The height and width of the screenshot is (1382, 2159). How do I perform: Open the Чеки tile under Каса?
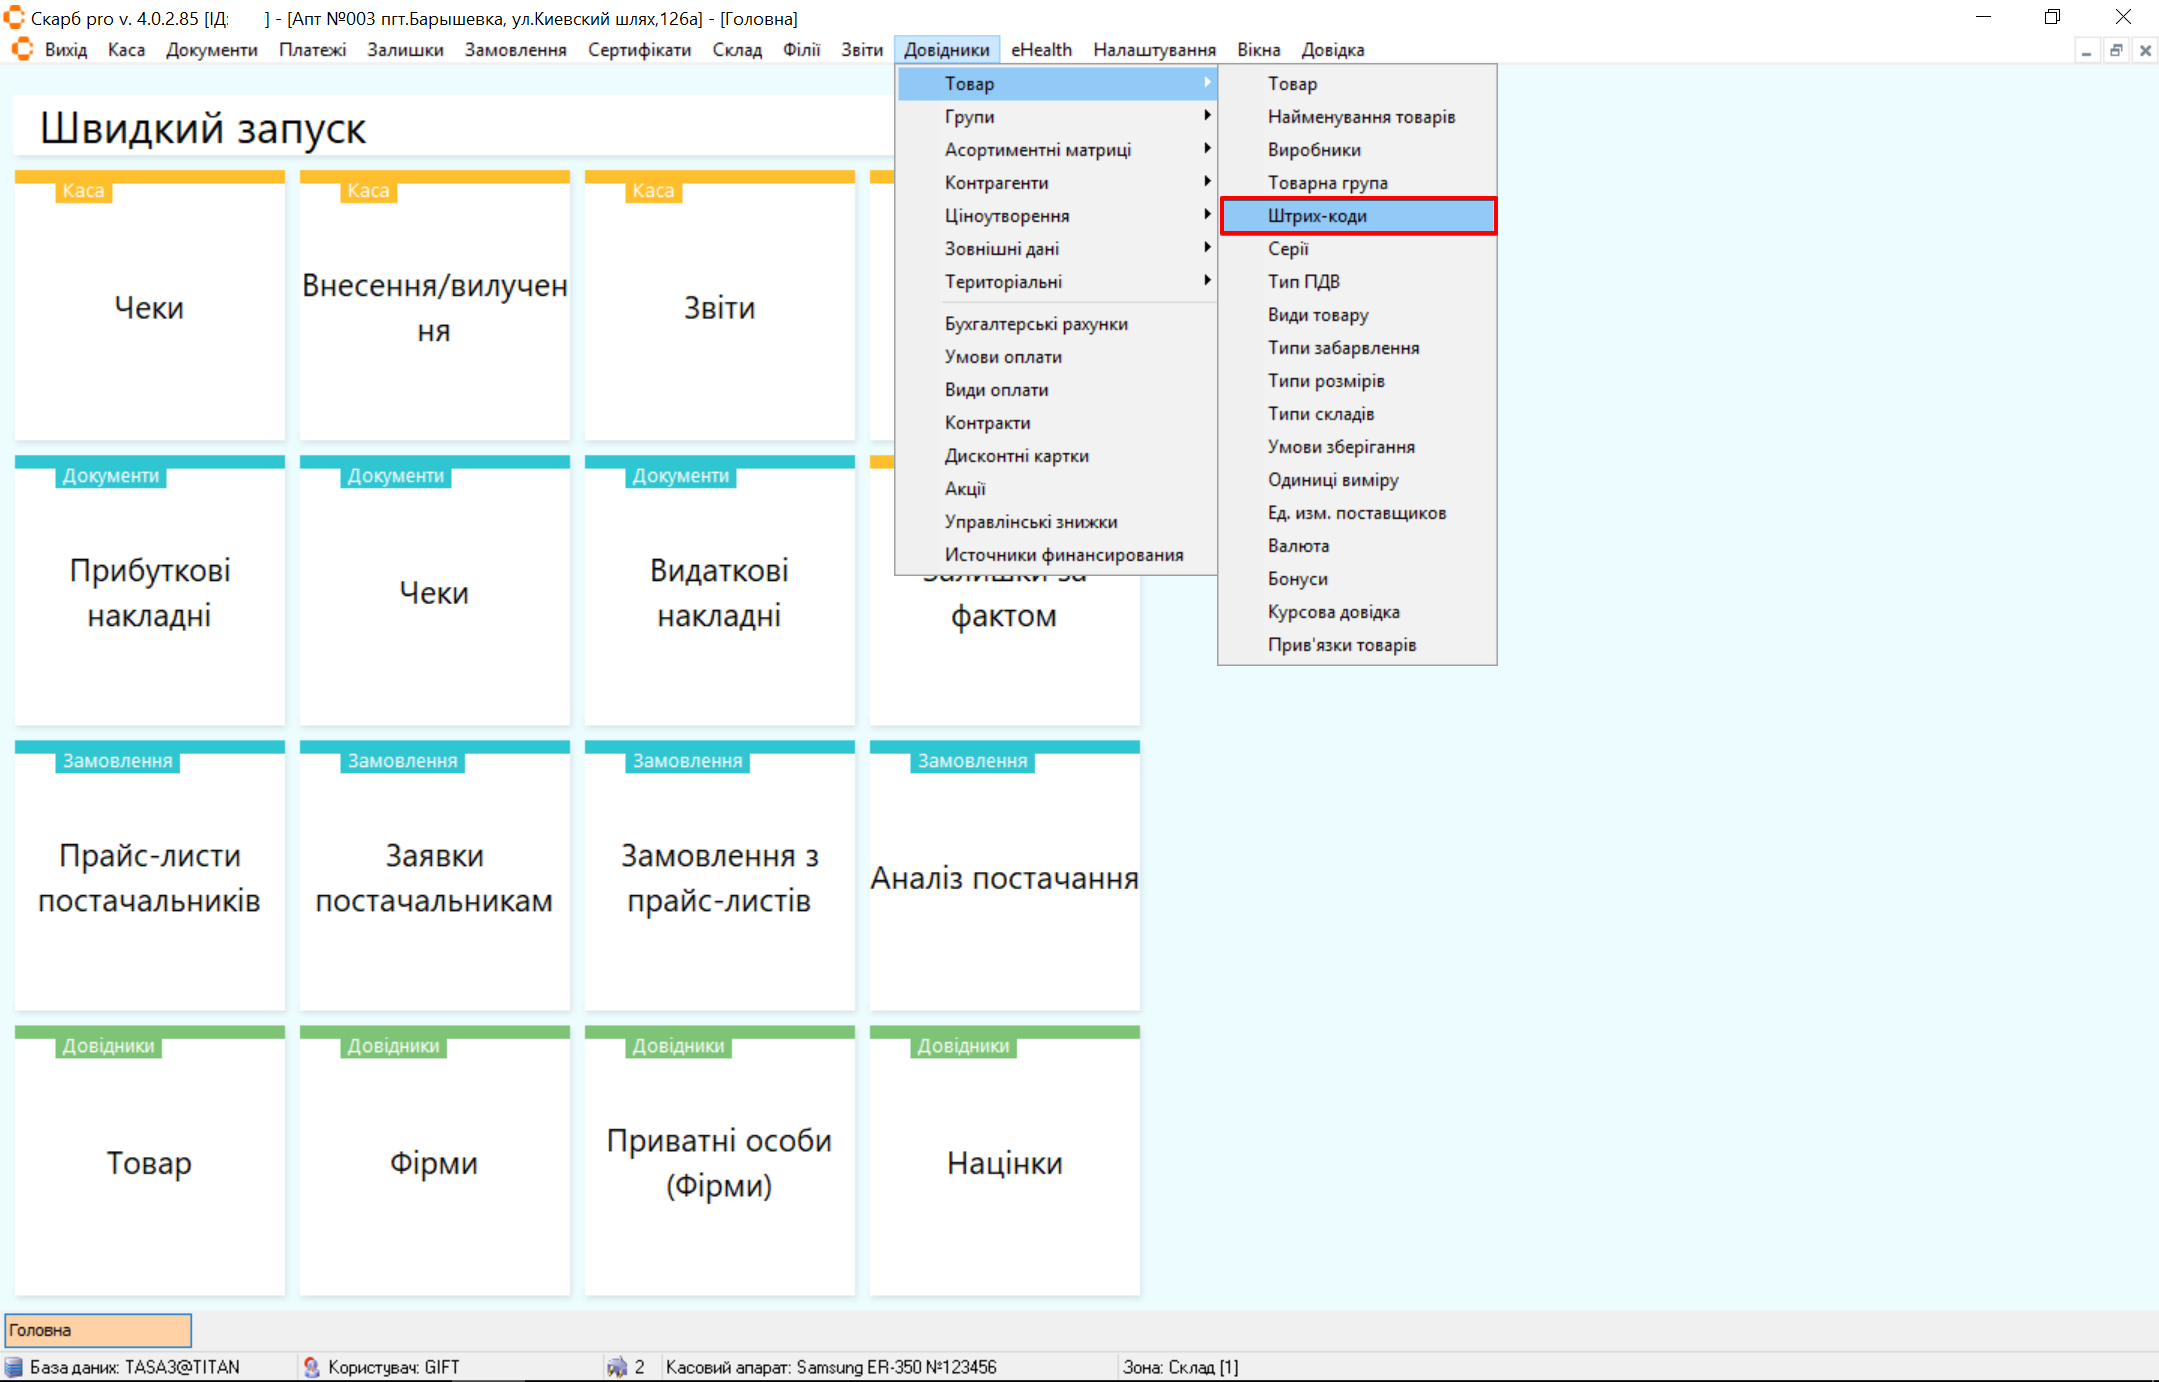click(x=149, y=307)
